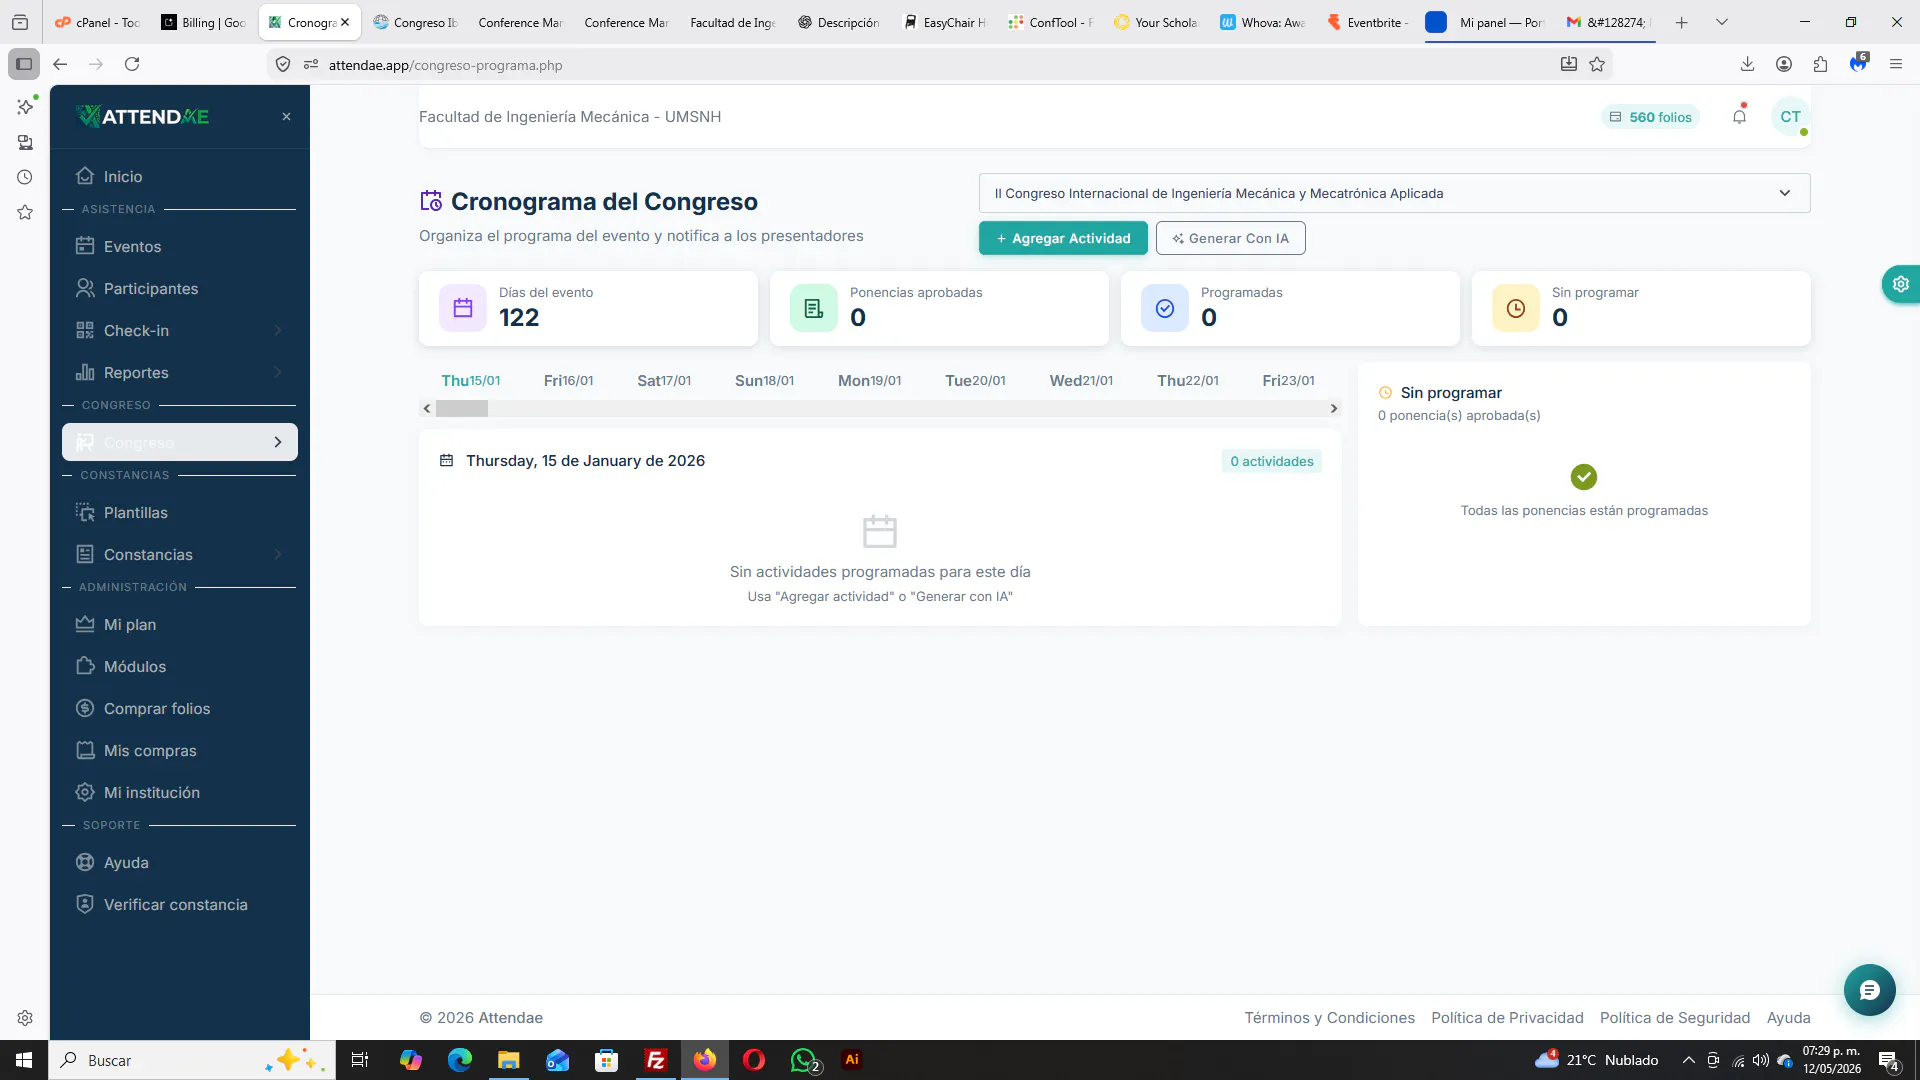
Task: Reload the page in browser
Action: coord(132,64)
